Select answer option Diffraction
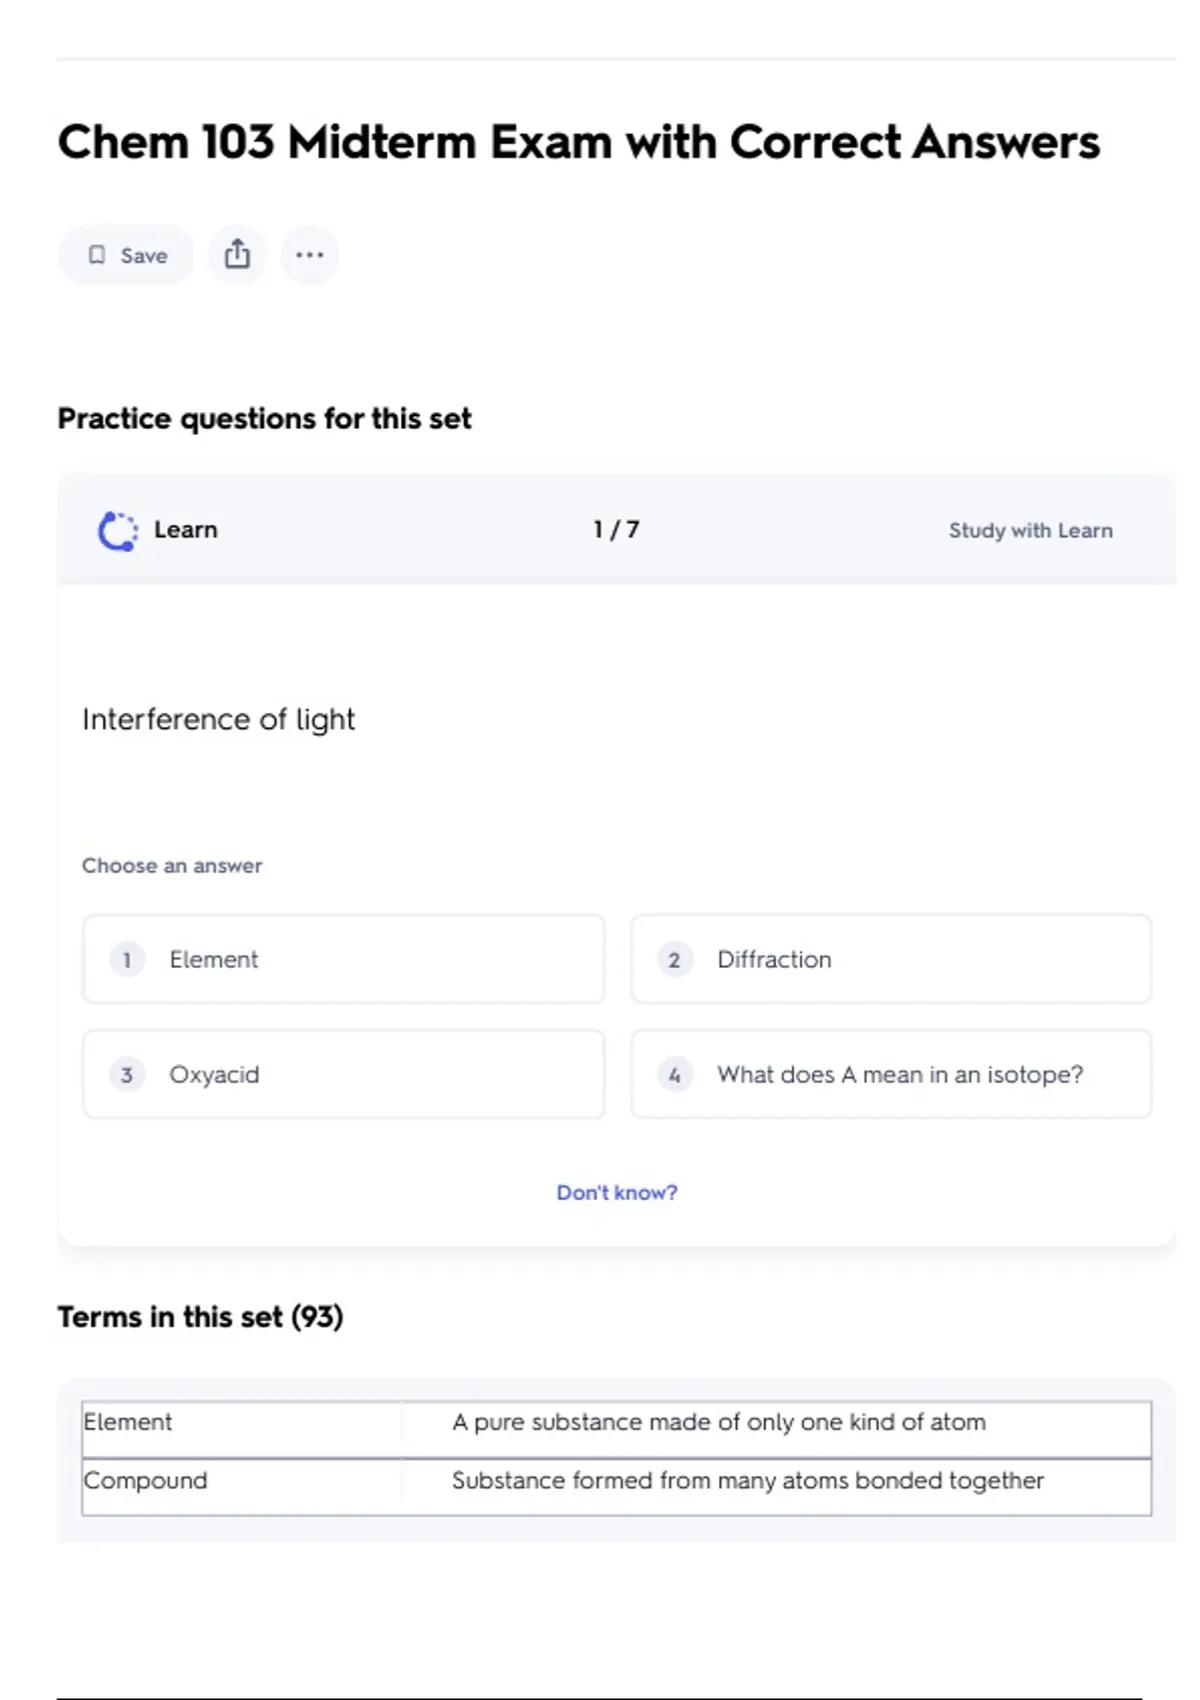This screenshot has height=1700, width=1200. coord(890,959)
